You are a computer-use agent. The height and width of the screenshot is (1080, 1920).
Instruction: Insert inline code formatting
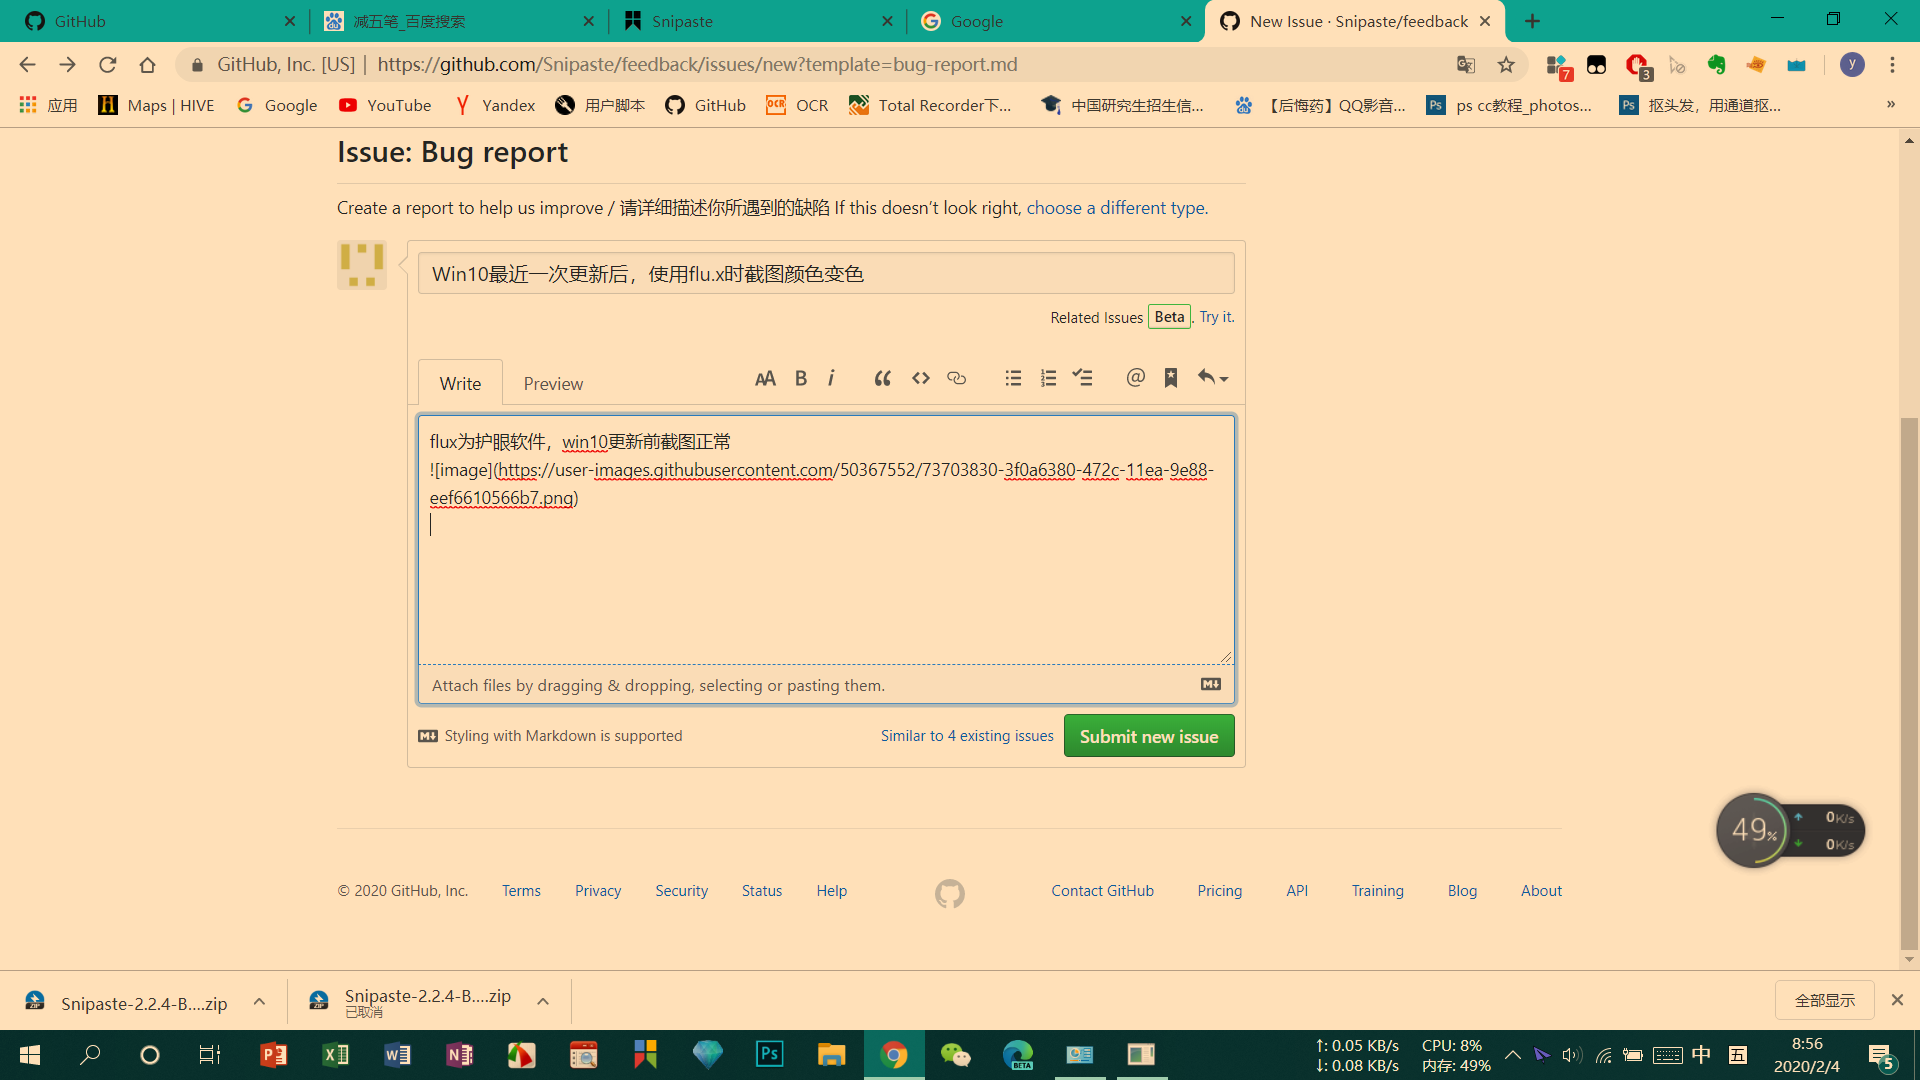point(921,378)
